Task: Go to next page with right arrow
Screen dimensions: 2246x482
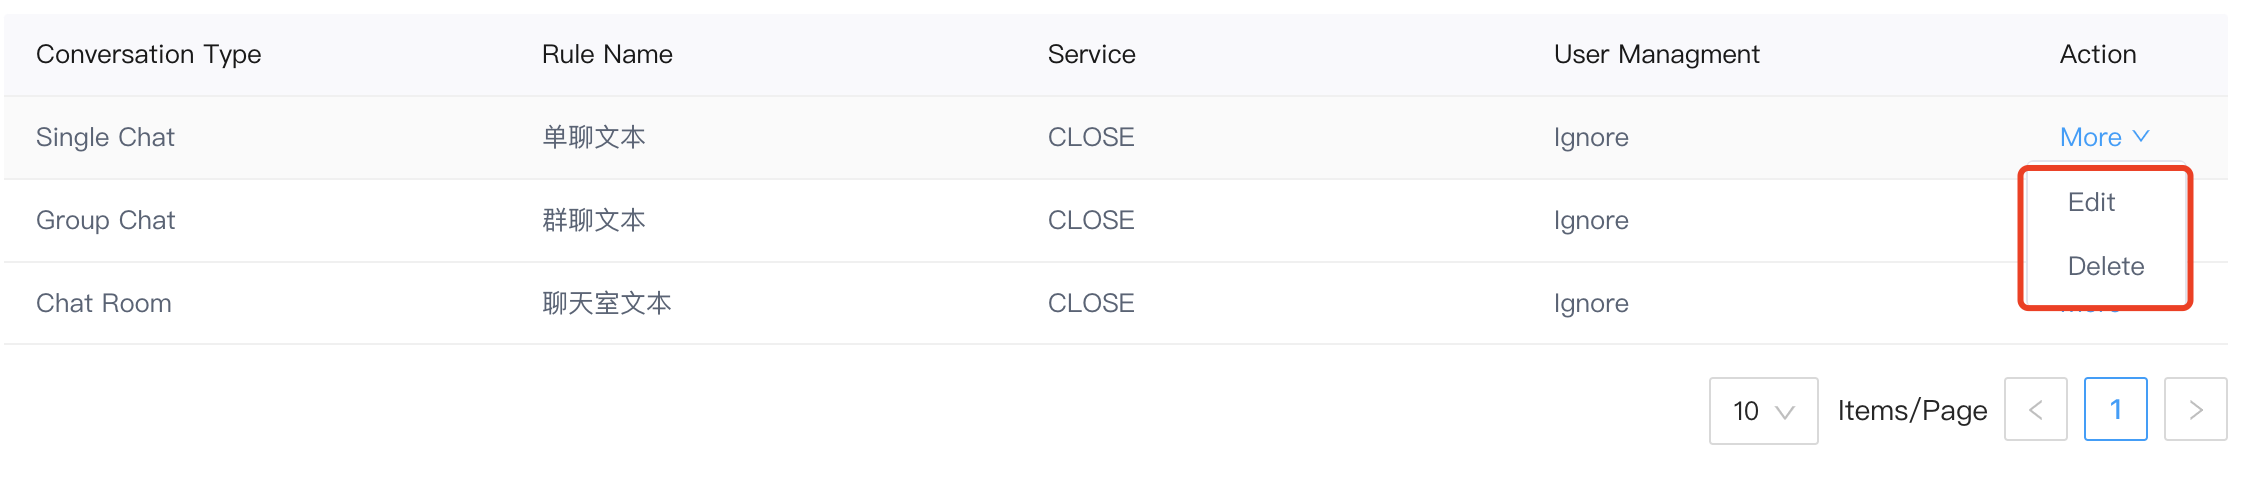Action: pyautogui.click(x=2195, y=409)
